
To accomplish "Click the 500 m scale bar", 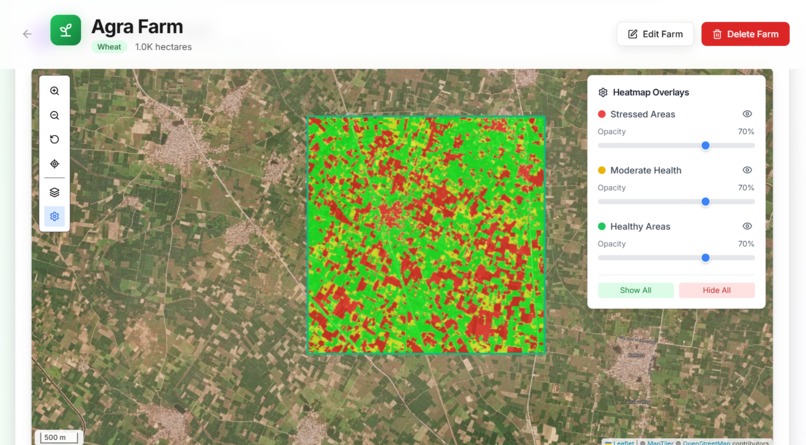I will pos(59,437).
